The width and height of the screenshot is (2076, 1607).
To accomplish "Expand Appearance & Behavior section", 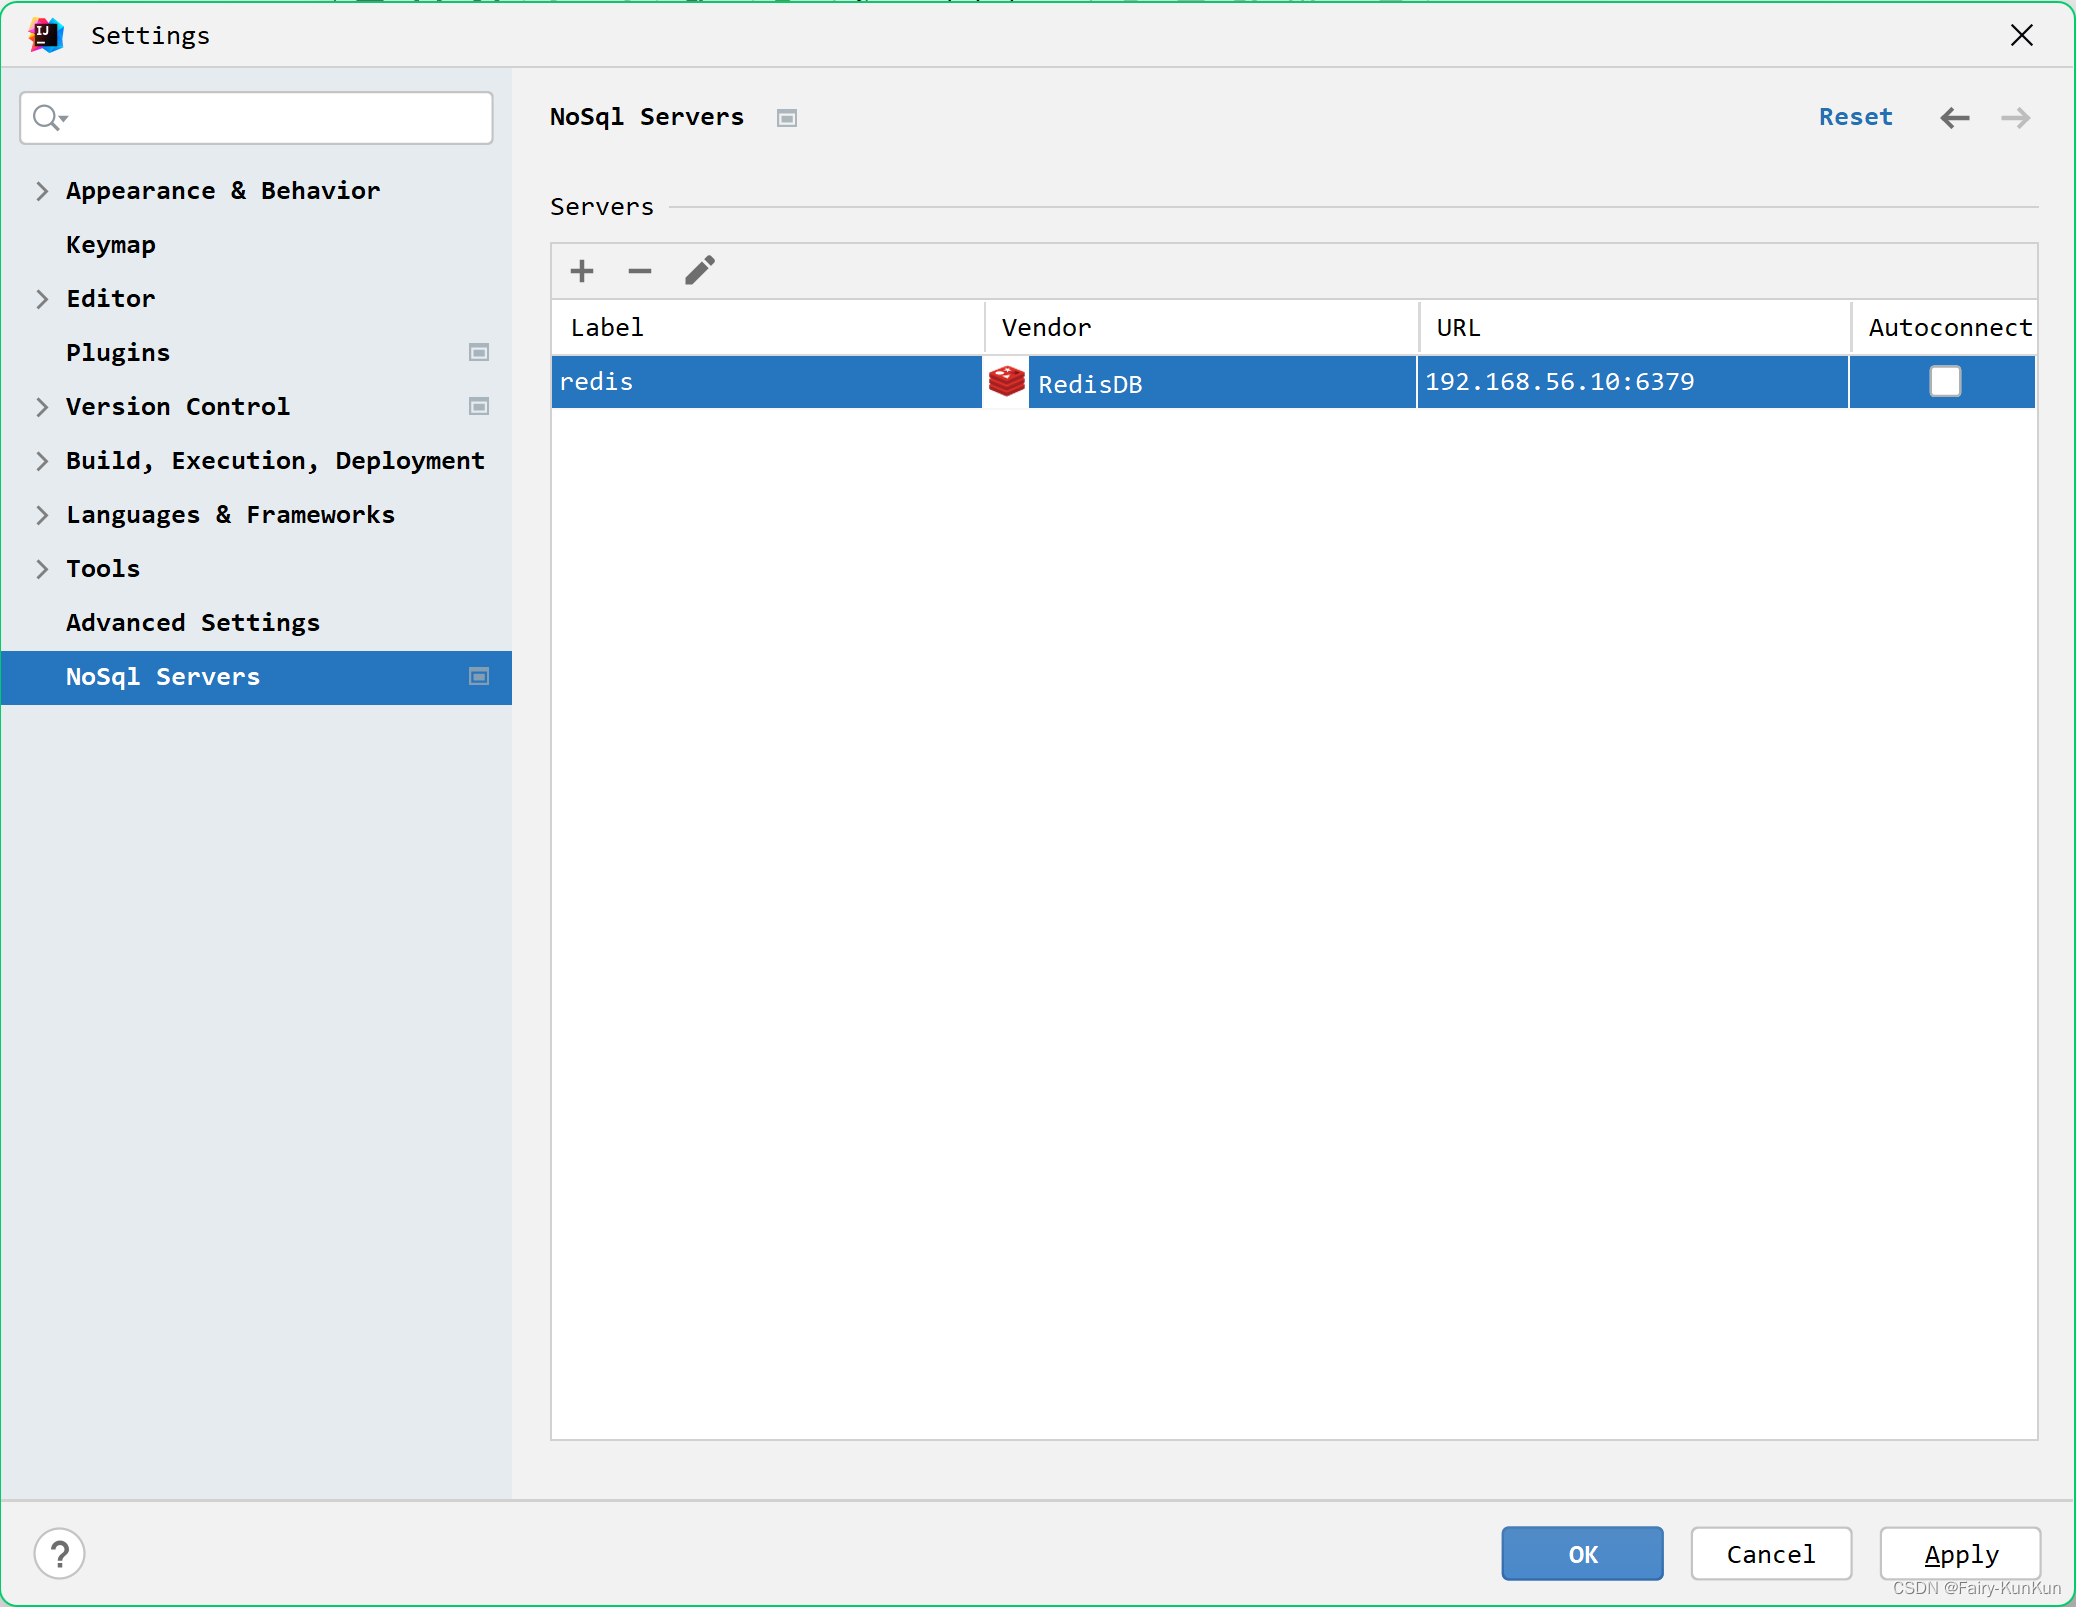I will pyautogui.click(x=42, y=191).
